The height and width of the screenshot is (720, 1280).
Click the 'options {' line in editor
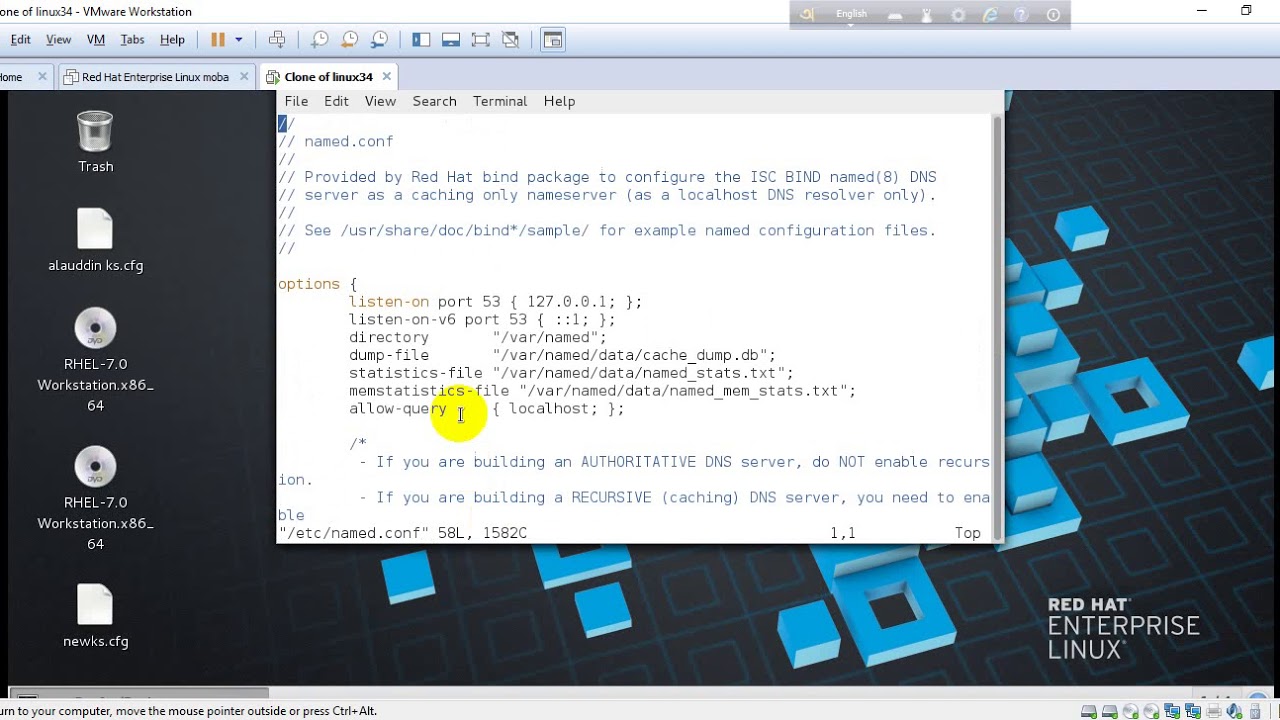coord(317,285)
